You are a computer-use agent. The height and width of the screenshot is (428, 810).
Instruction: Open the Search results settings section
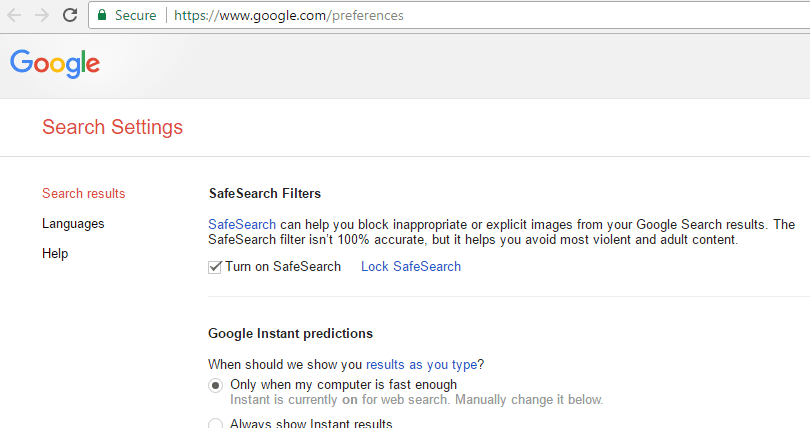pos(84,194)
